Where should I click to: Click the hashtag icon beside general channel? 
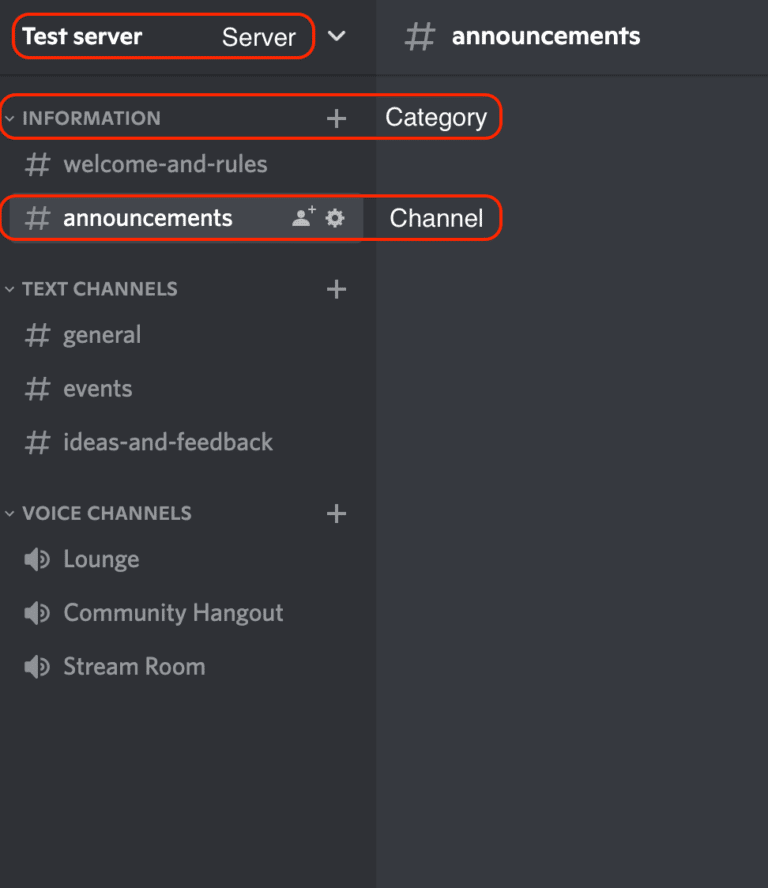pos(36,334)
